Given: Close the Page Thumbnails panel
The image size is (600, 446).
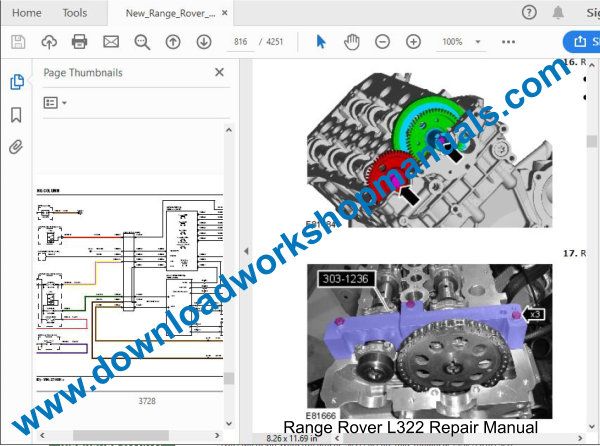Looking at the screenshot, I should pos(219,72).
